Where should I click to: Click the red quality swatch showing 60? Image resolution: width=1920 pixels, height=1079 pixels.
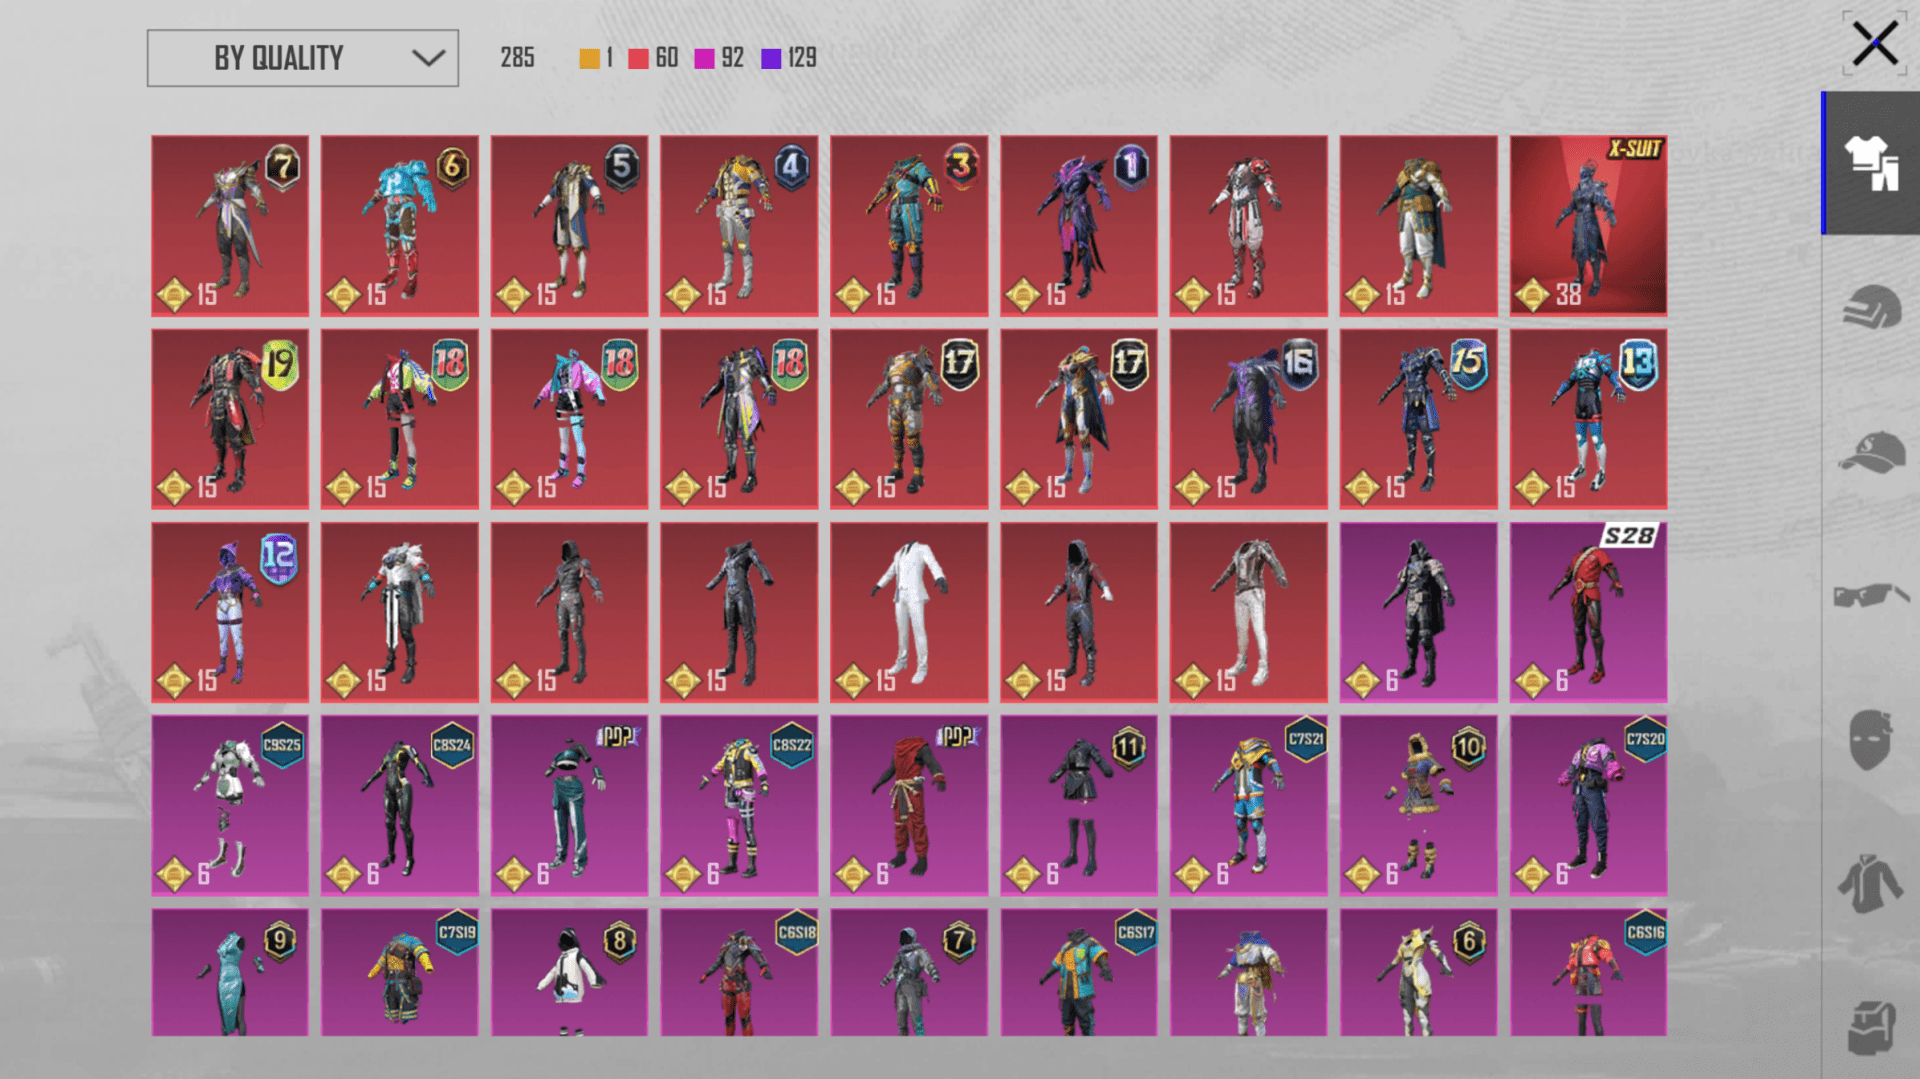(638, 59)
